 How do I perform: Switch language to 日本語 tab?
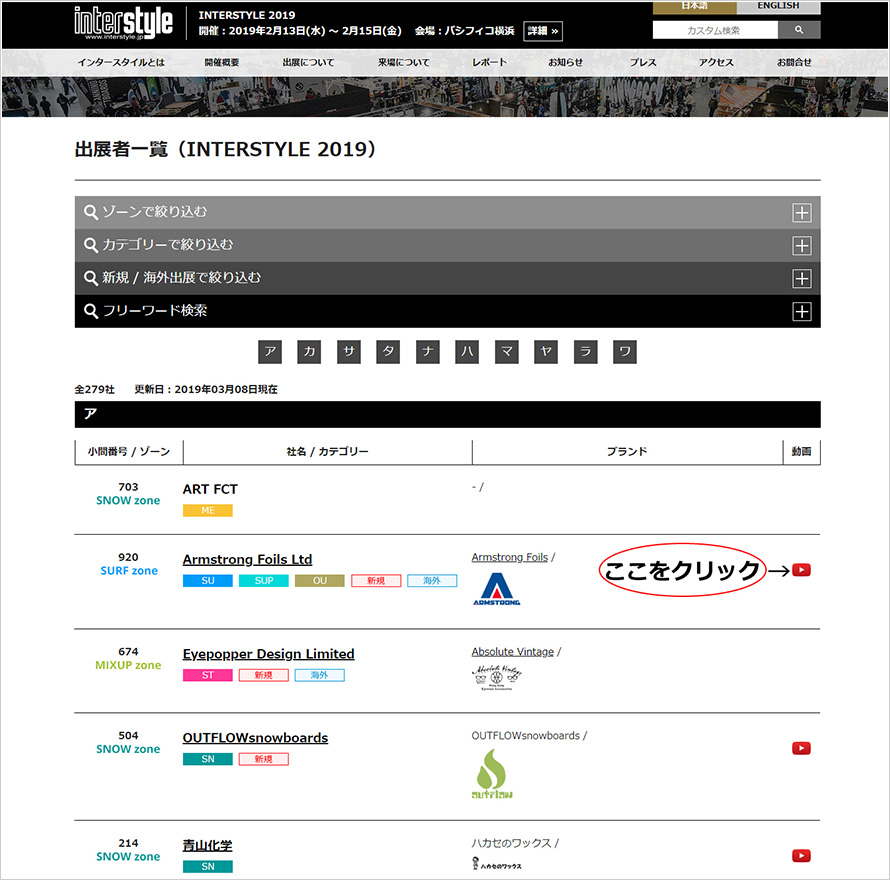695,7
